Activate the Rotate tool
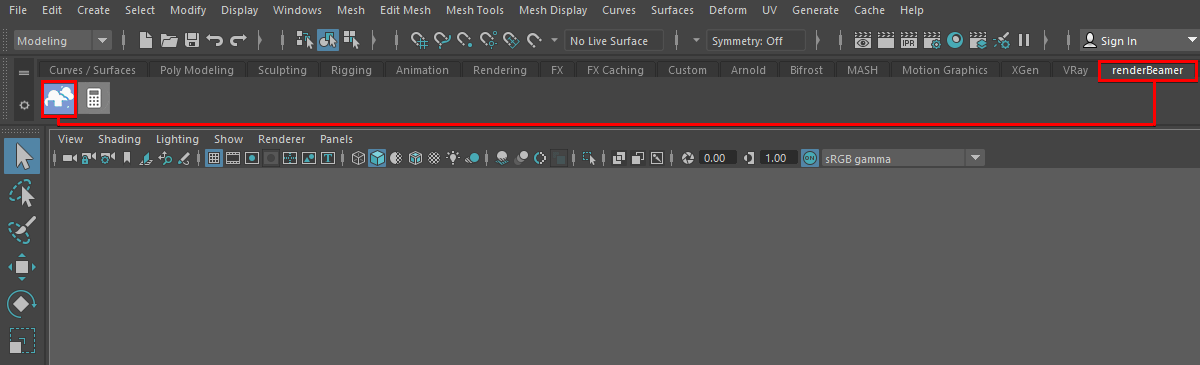Viewport: 1200px width, 365px height. click(22, 304)
